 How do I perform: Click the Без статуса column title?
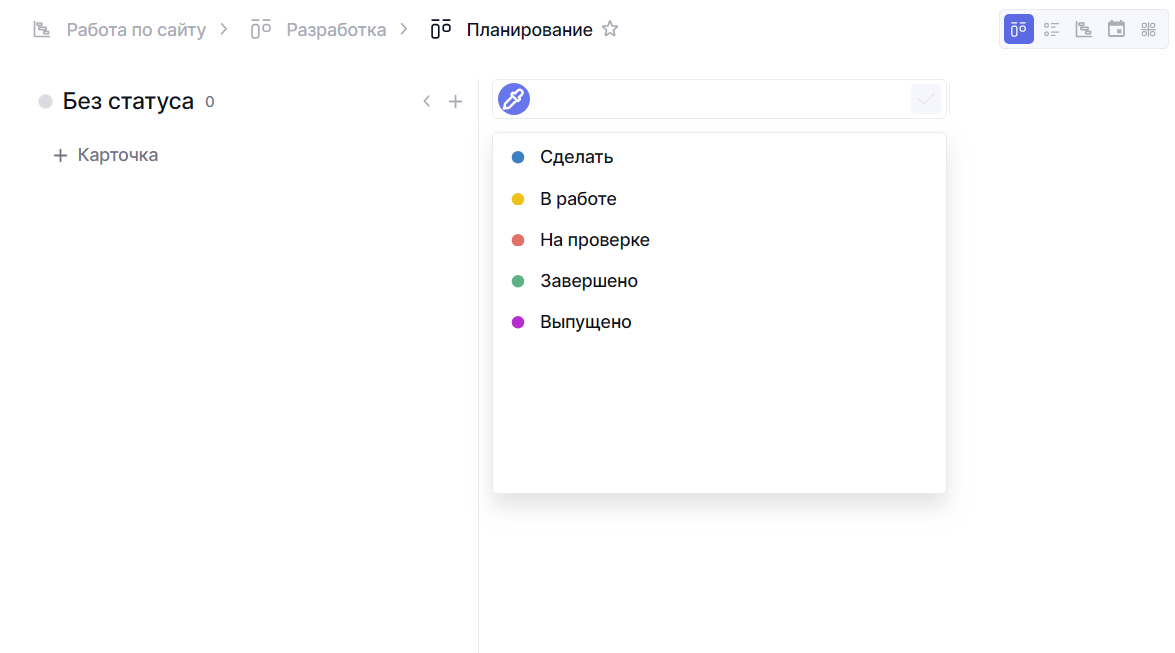[x=128, y=101]
